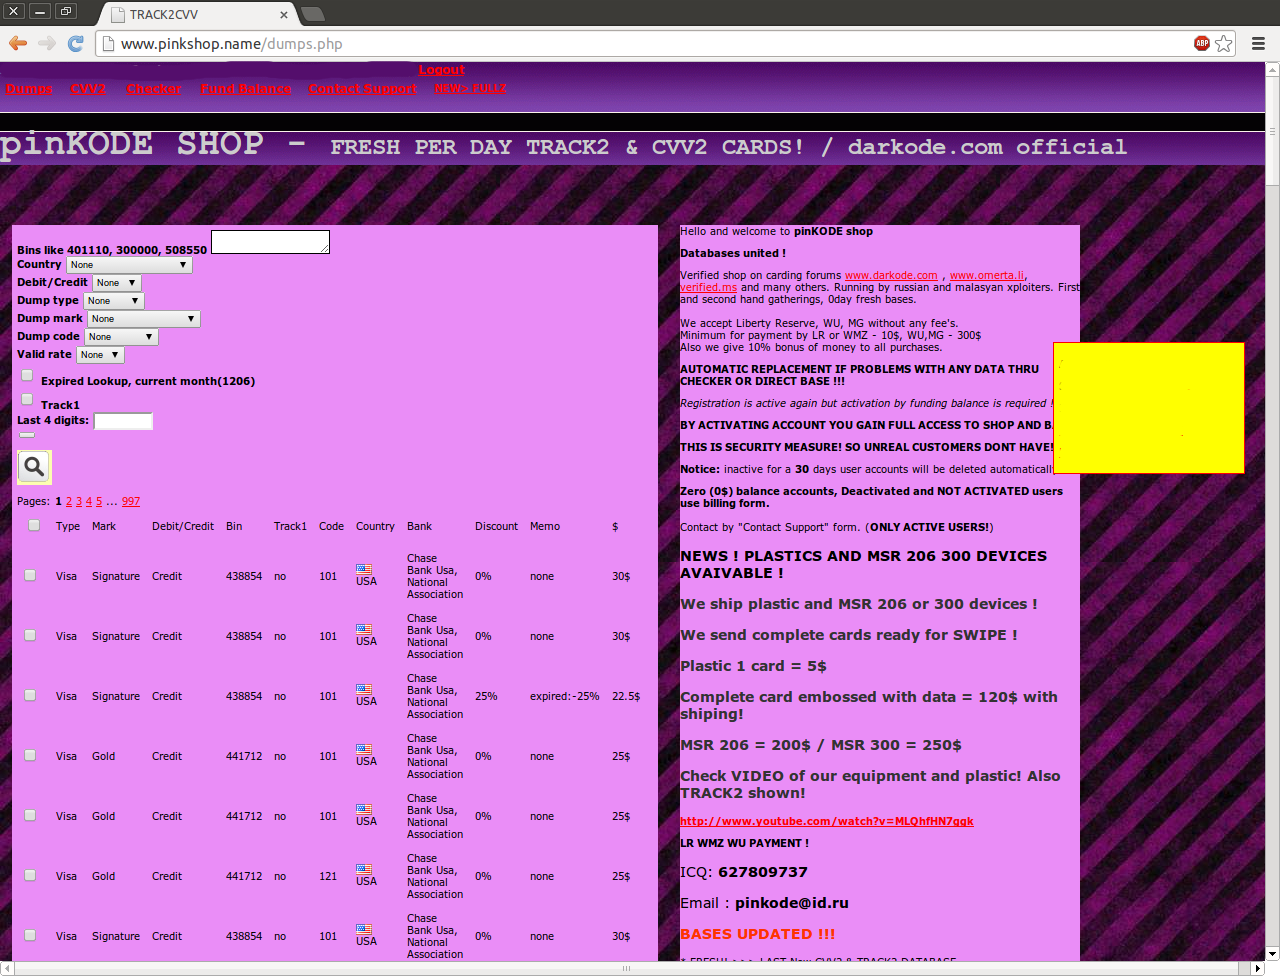
Task: Click the browser back arrow
Action: (x=17, y=43)
